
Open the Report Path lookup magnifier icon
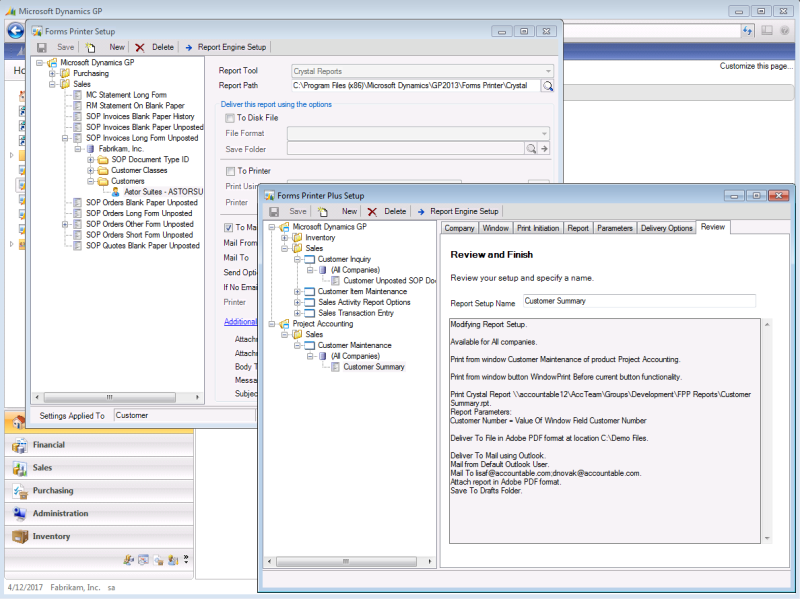[x=547, y=87]
